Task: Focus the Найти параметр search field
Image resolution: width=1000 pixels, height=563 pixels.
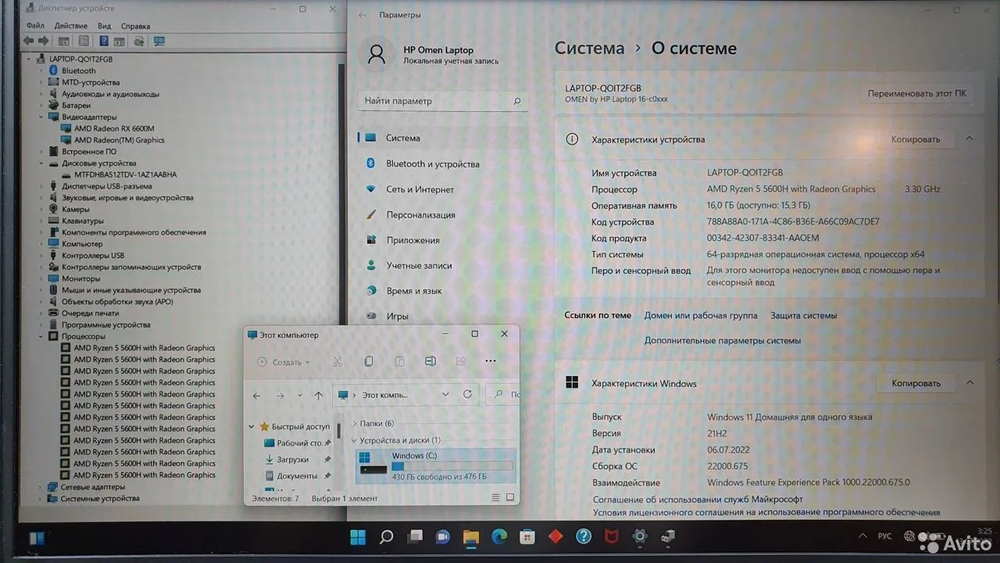Action: [x=442, y=101]
